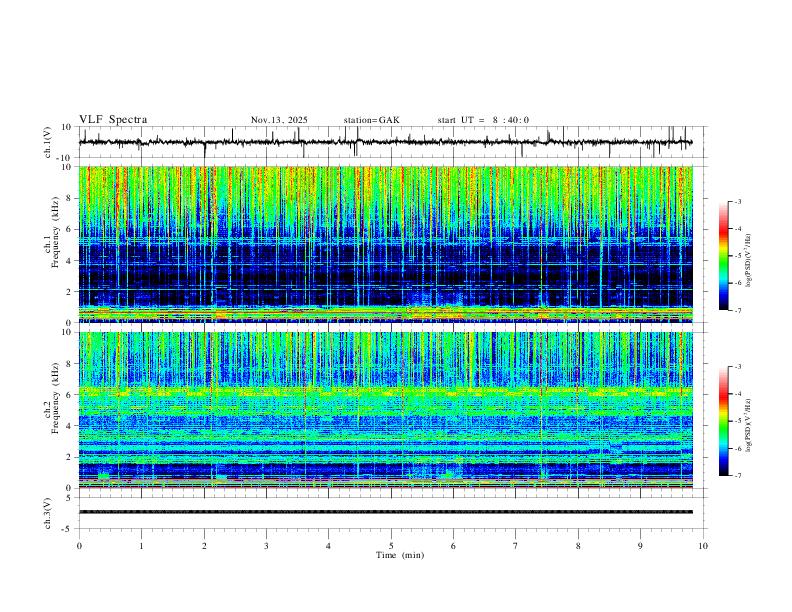
Task: Select the date text "Nov.13, 2025"
Action: tap(279, 120)
